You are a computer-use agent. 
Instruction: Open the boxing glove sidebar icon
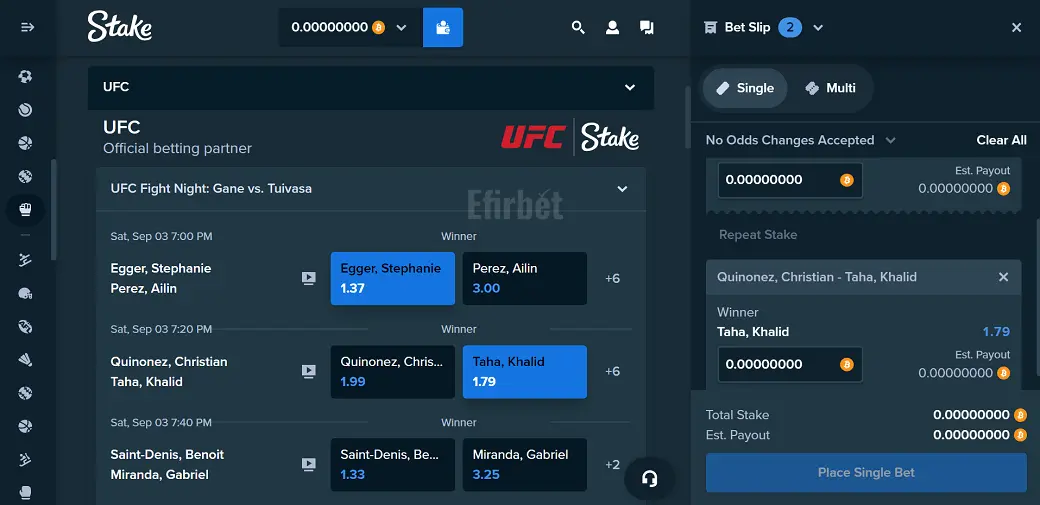(25, 492)
